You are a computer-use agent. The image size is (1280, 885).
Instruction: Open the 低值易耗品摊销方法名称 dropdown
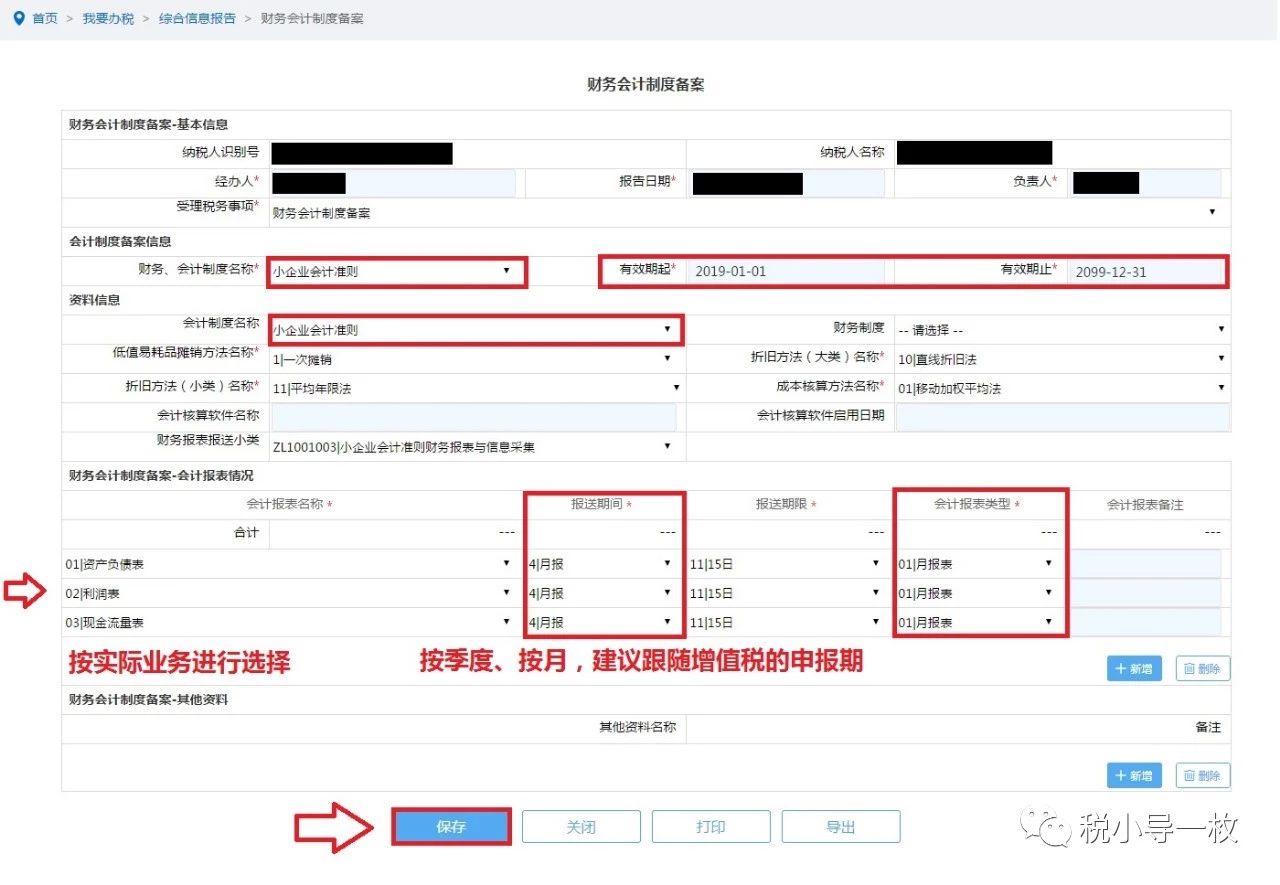474,359
